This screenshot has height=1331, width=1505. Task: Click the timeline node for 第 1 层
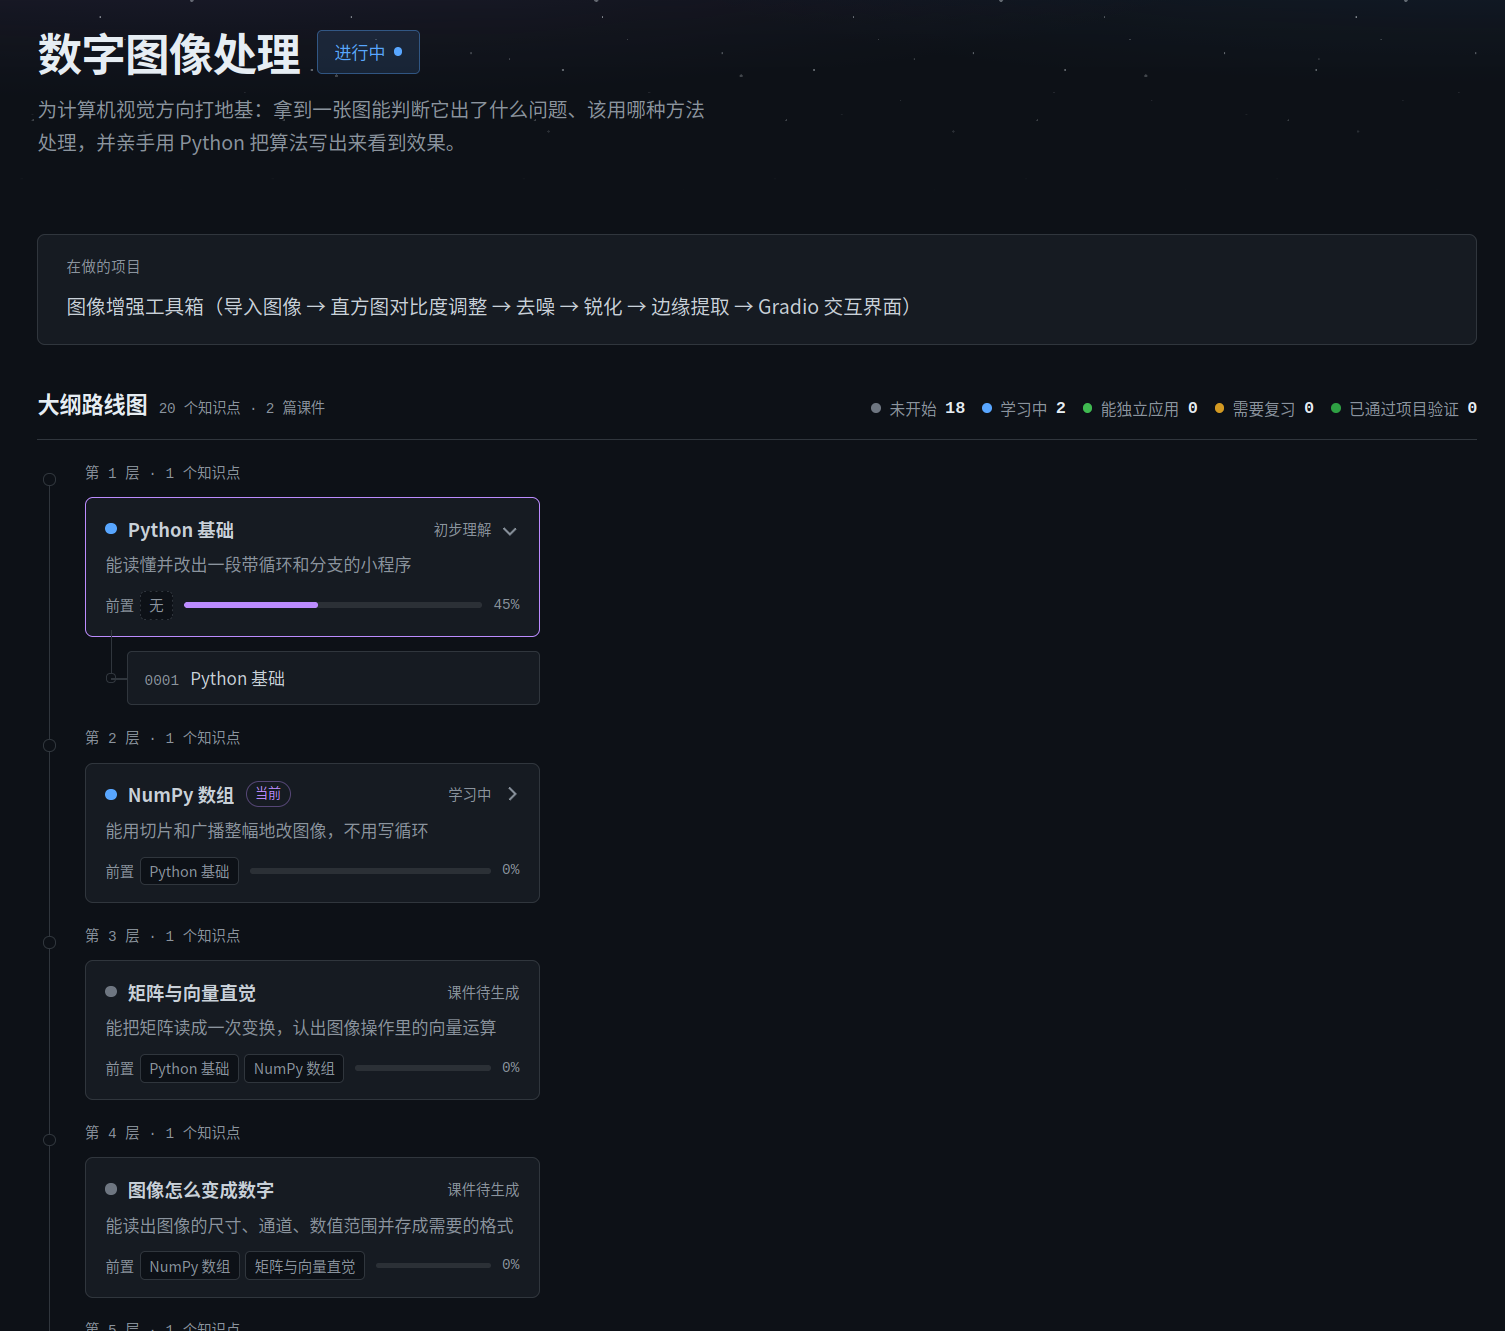(x=49, y=479)
